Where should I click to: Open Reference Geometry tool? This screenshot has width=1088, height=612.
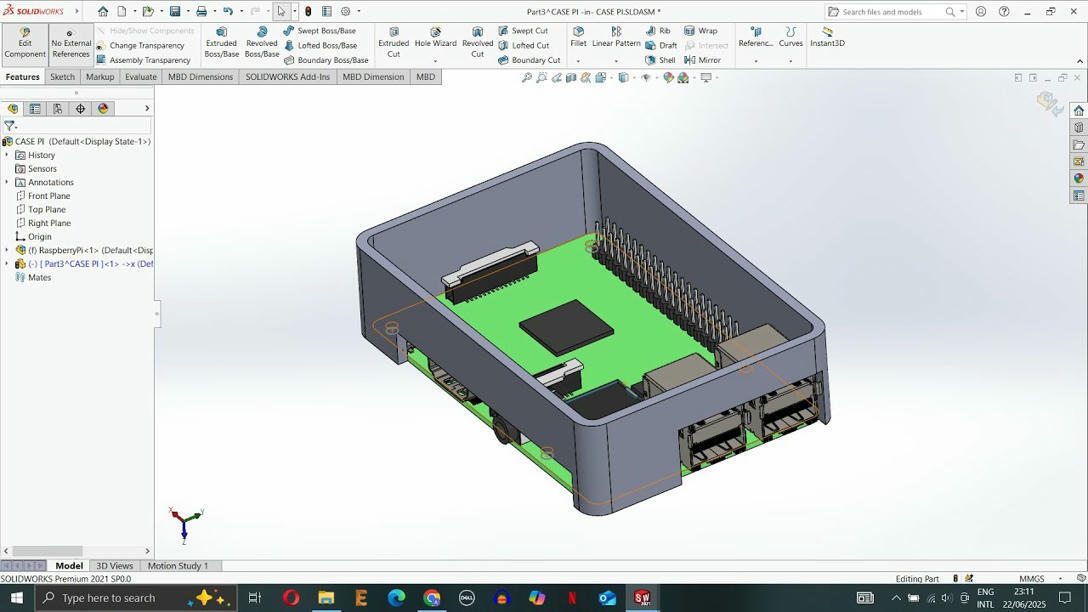click(756, 37)
